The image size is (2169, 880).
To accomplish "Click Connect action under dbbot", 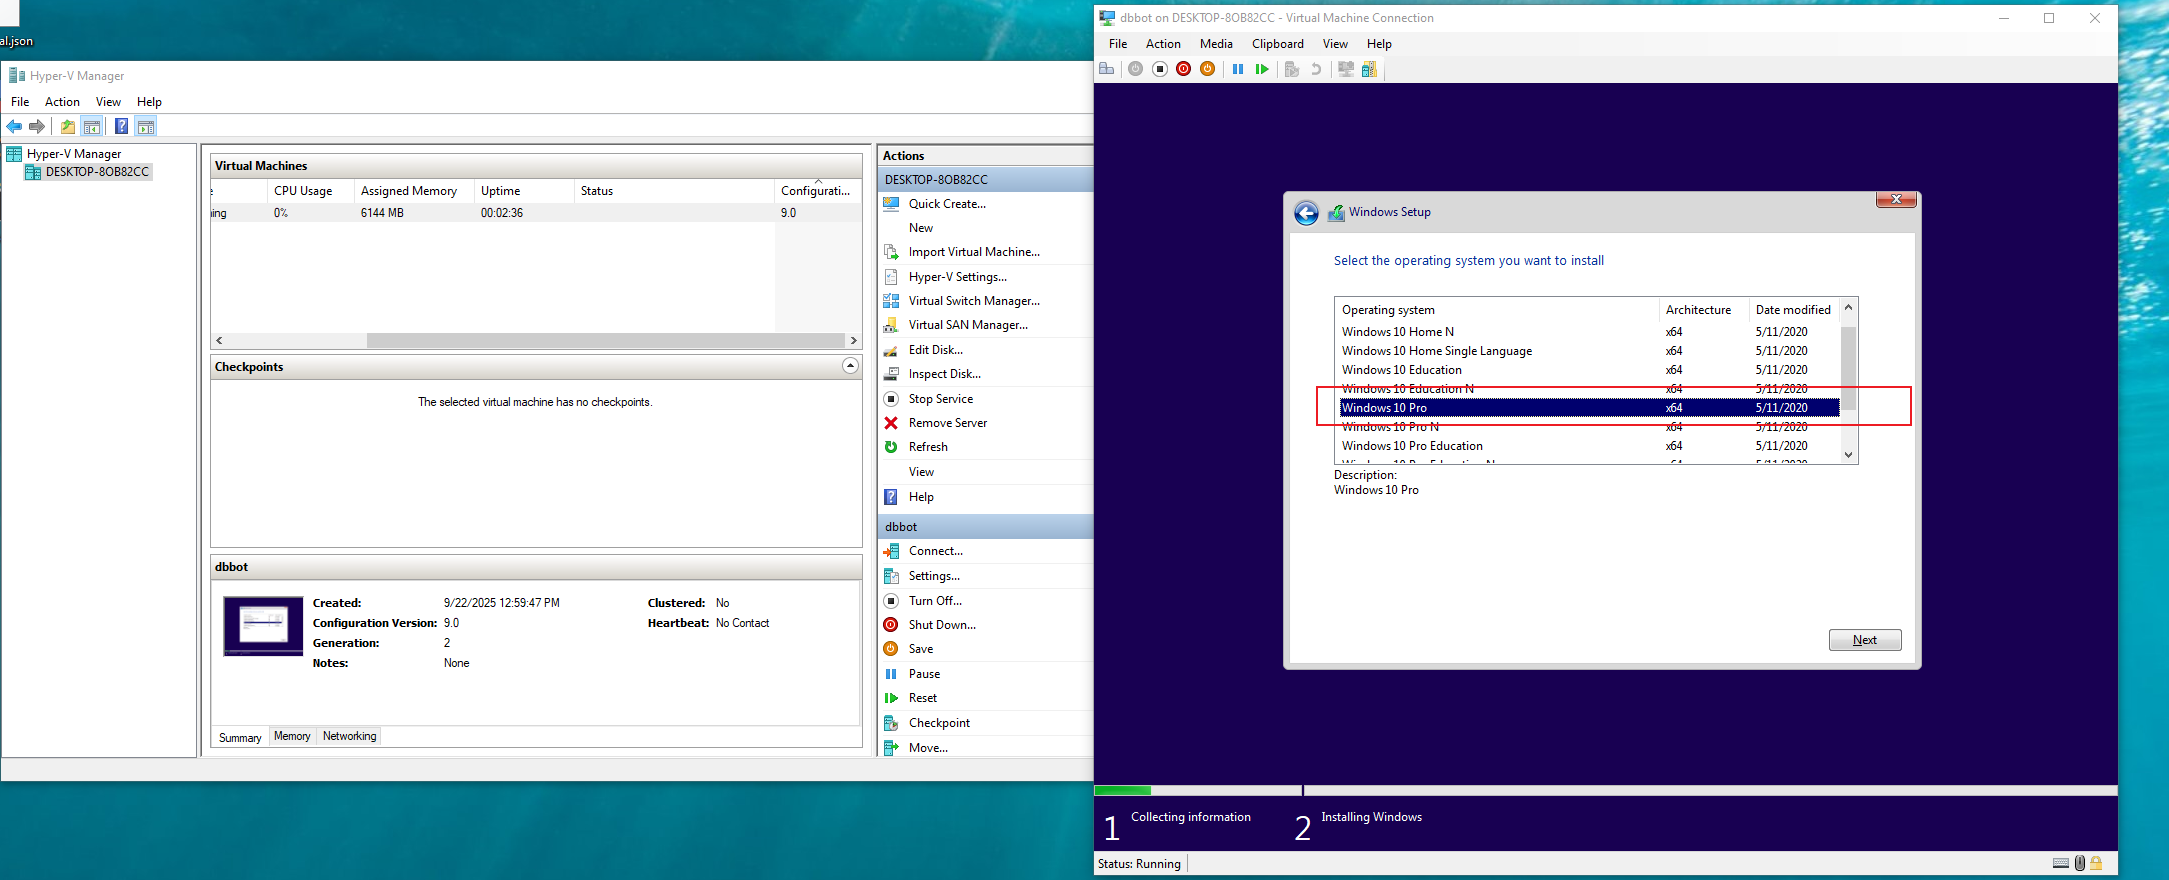I will click(936, 551).
